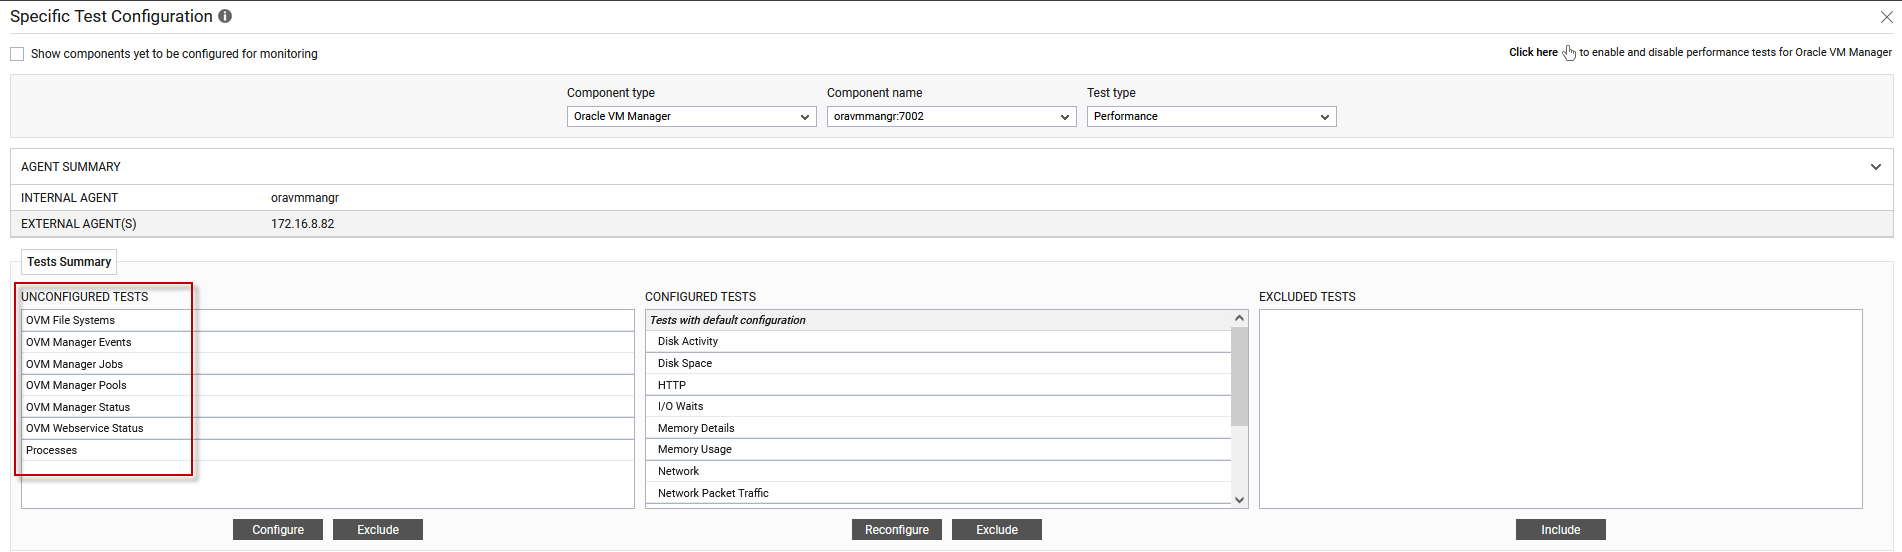
Task: Select OVM File Systems unconfigured test
Action: pos(328,320)
